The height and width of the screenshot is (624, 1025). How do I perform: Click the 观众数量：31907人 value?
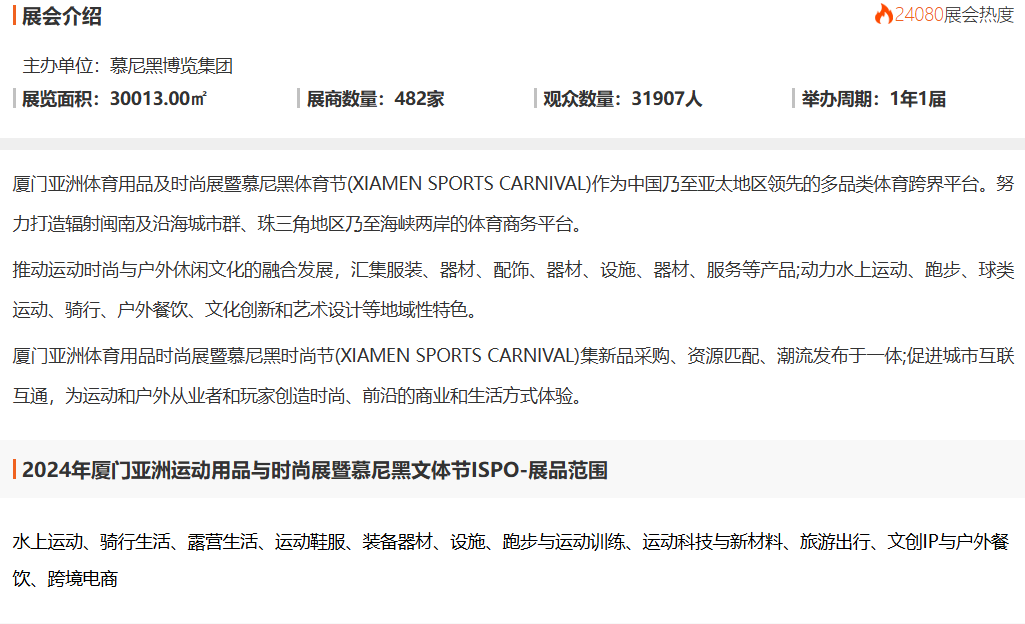coord(622,99)
